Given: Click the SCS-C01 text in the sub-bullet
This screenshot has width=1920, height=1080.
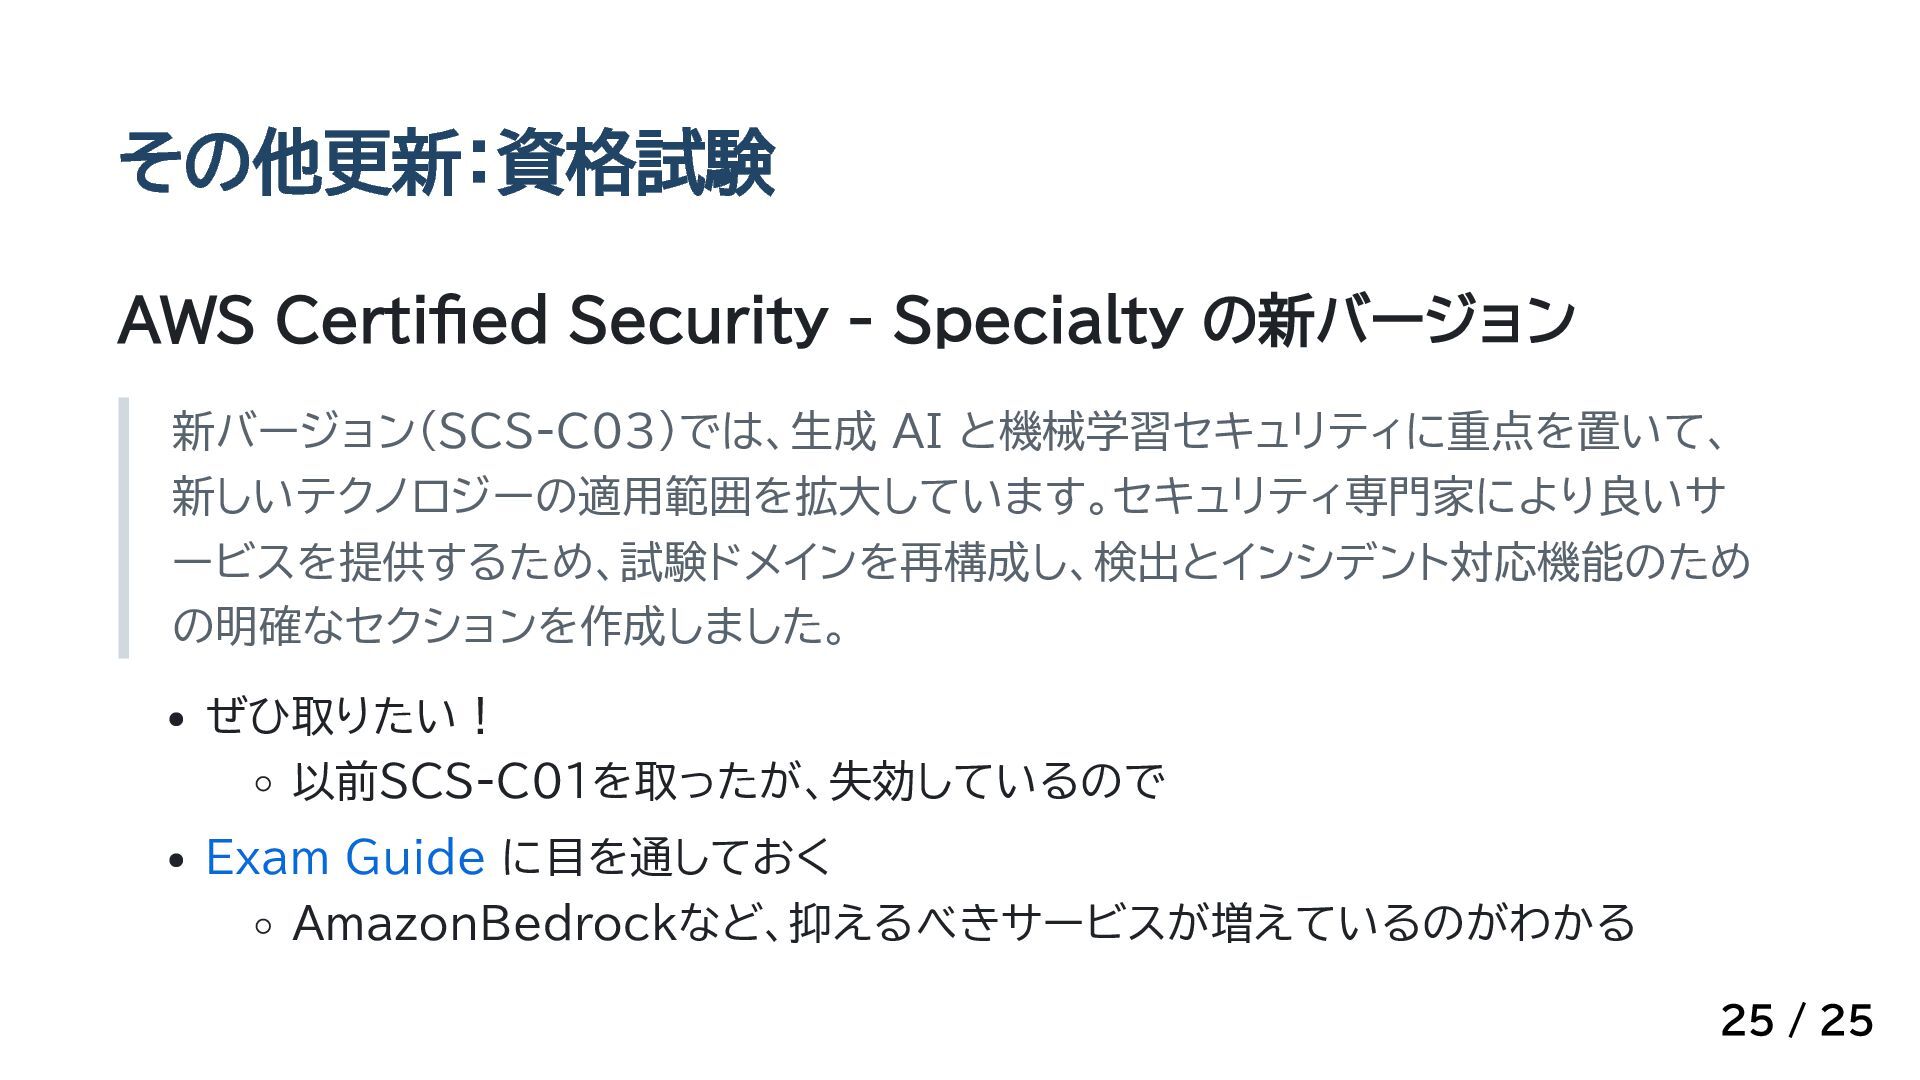Looking at the screenshot, I should point(485,781).
